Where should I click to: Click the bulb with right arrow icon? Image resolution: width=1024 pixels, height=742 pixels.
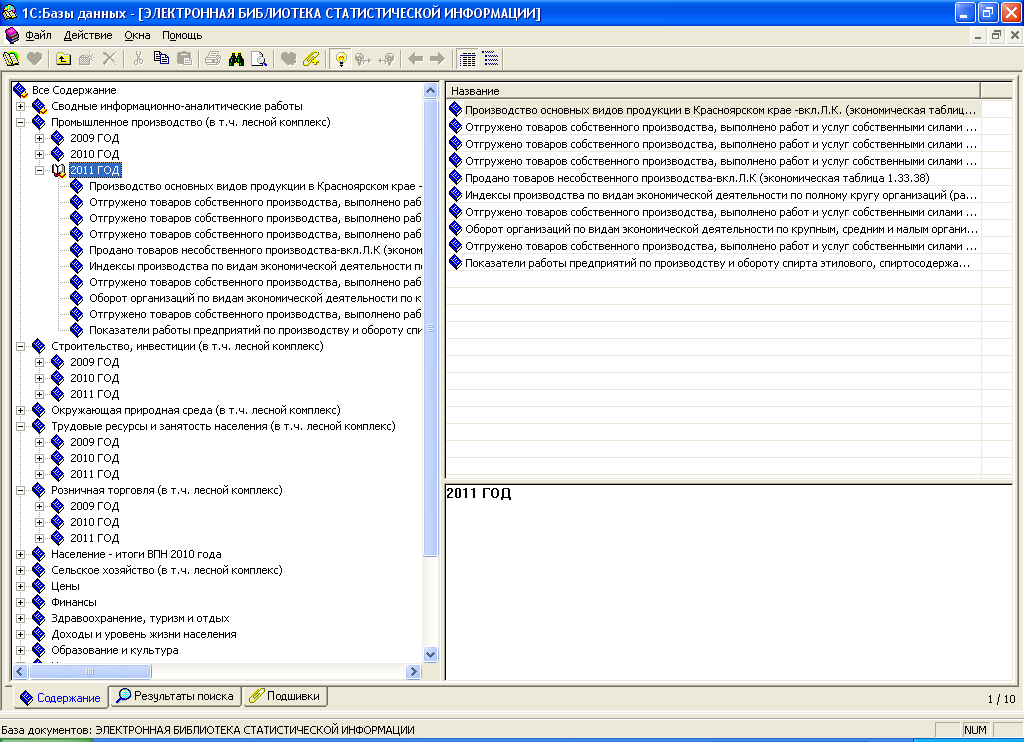pyautogui.click(x=363, y=59)
